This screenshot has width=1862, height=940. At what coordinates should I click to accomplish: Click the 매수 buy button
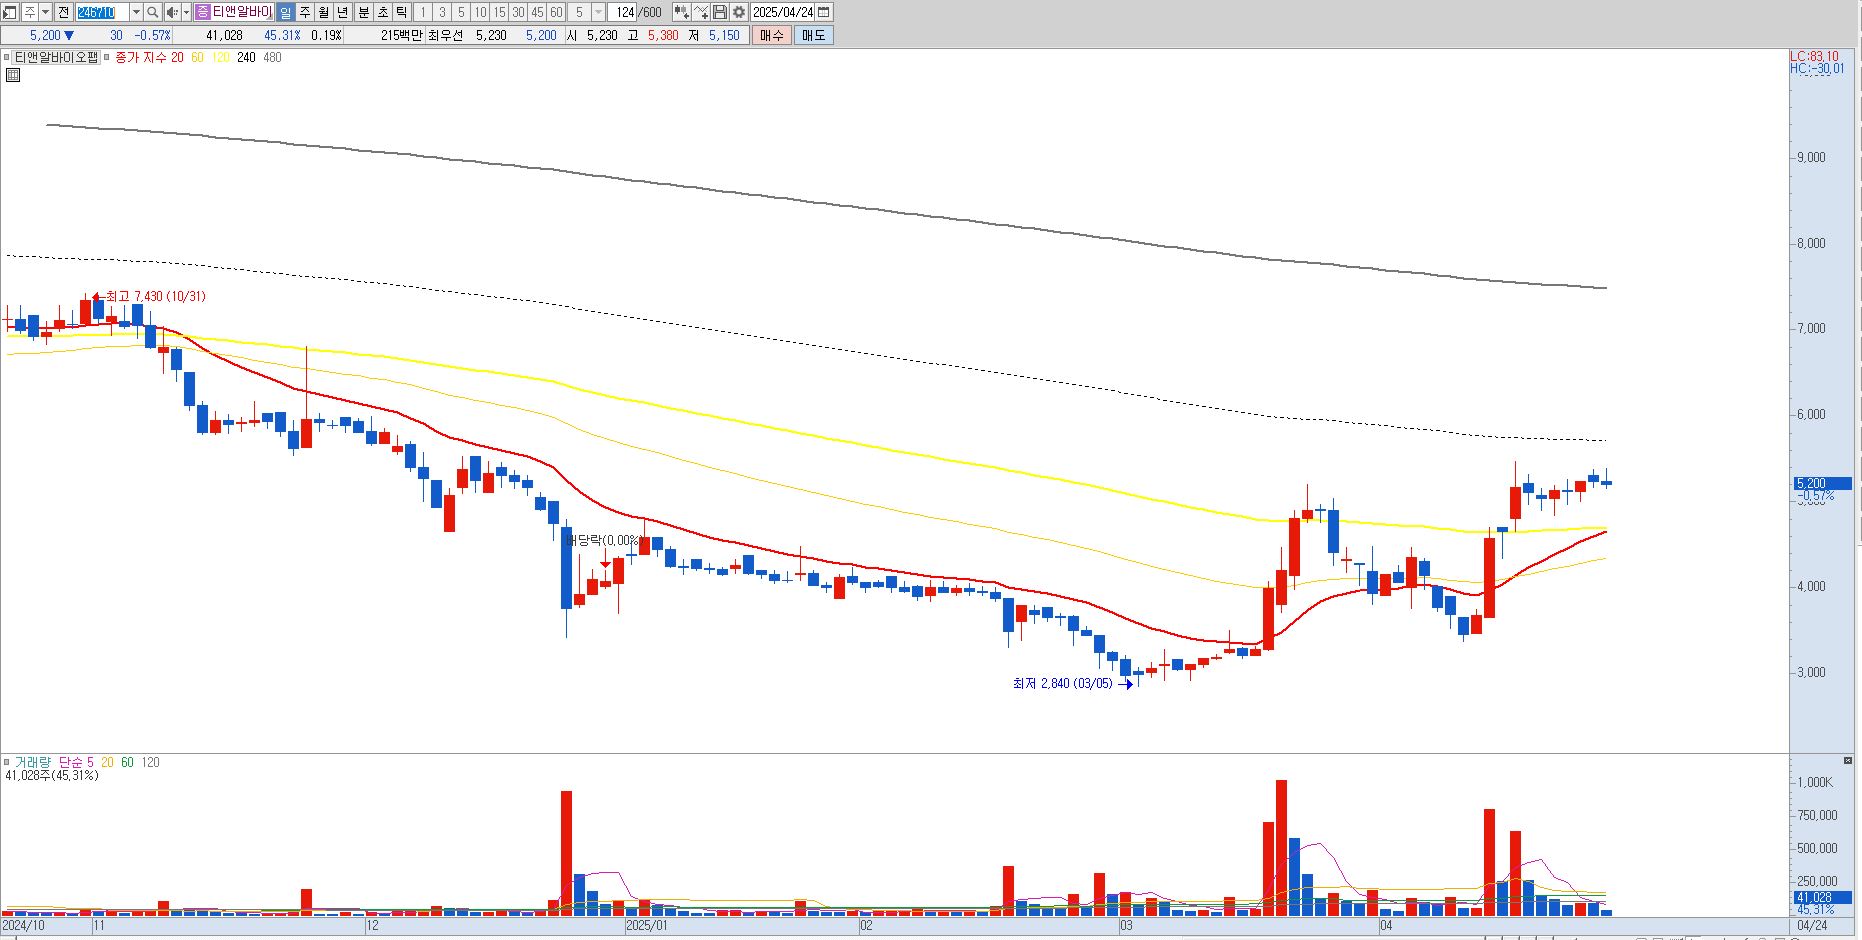point(771,35)
